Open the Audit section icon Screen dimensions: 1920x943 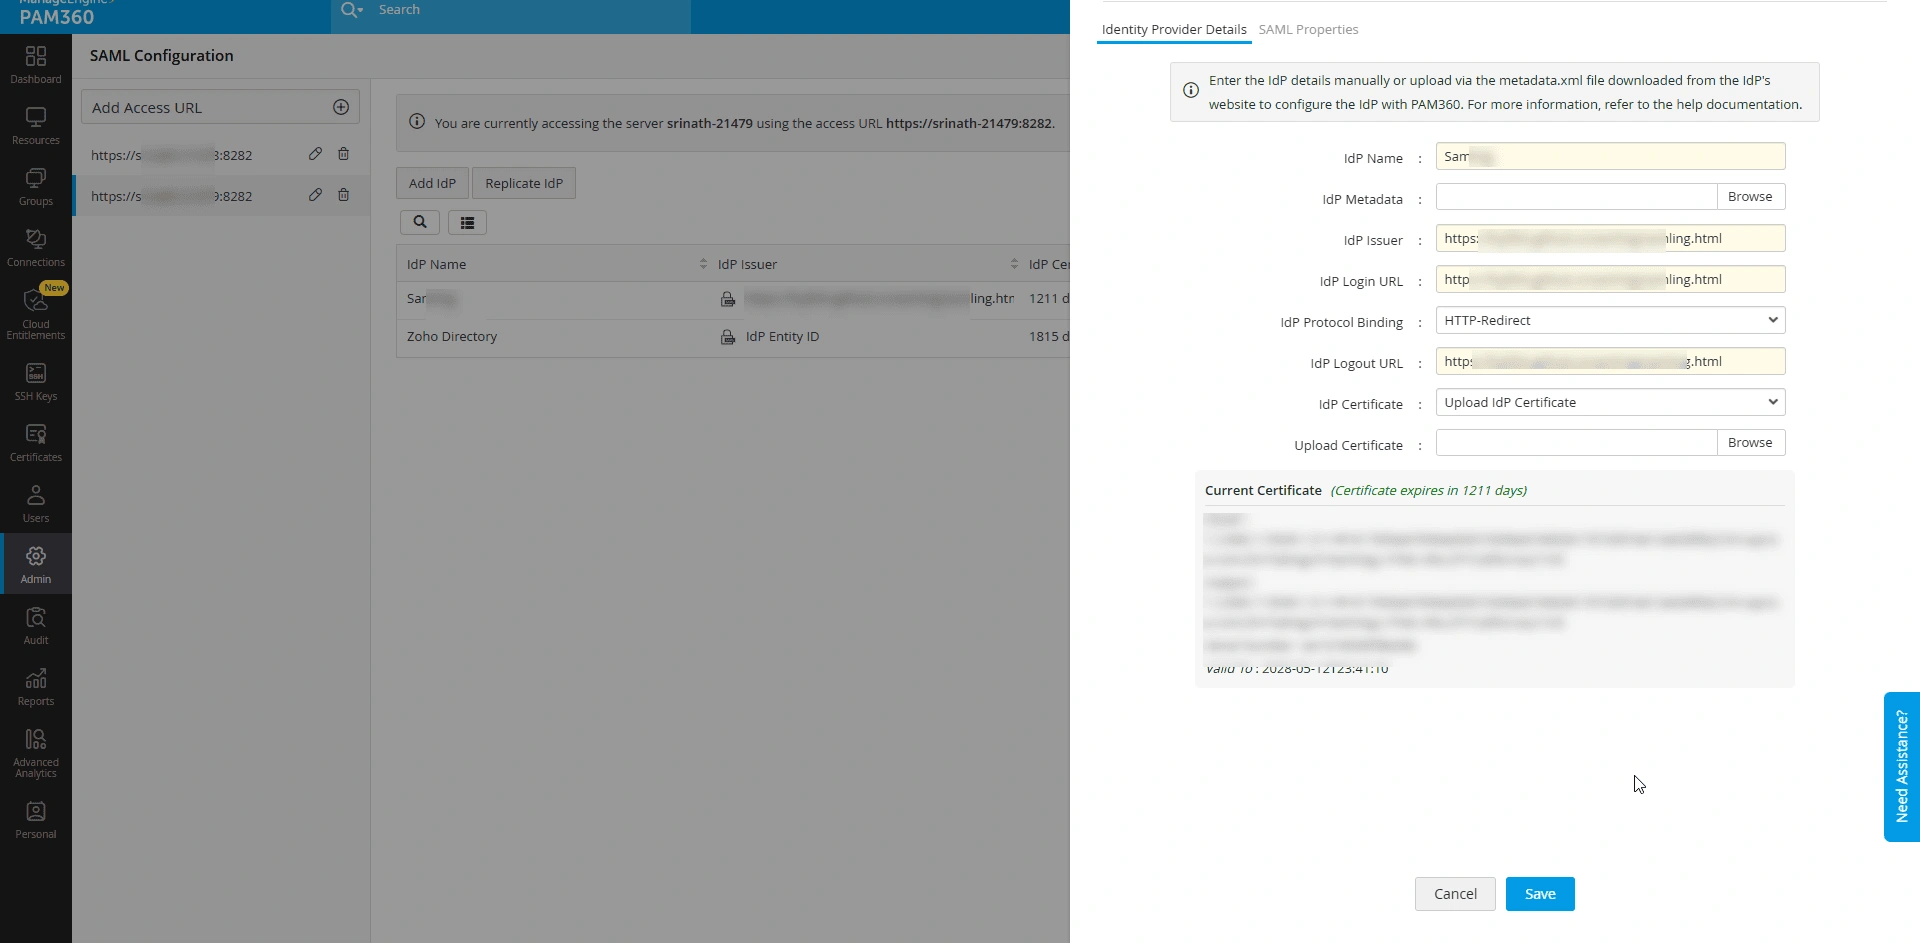click(x=36, y=626)
